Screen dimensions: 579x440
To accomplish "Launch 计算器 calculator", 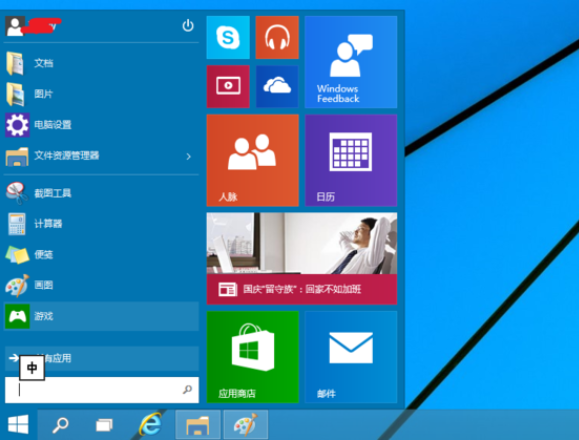I will tap(101, 224).
